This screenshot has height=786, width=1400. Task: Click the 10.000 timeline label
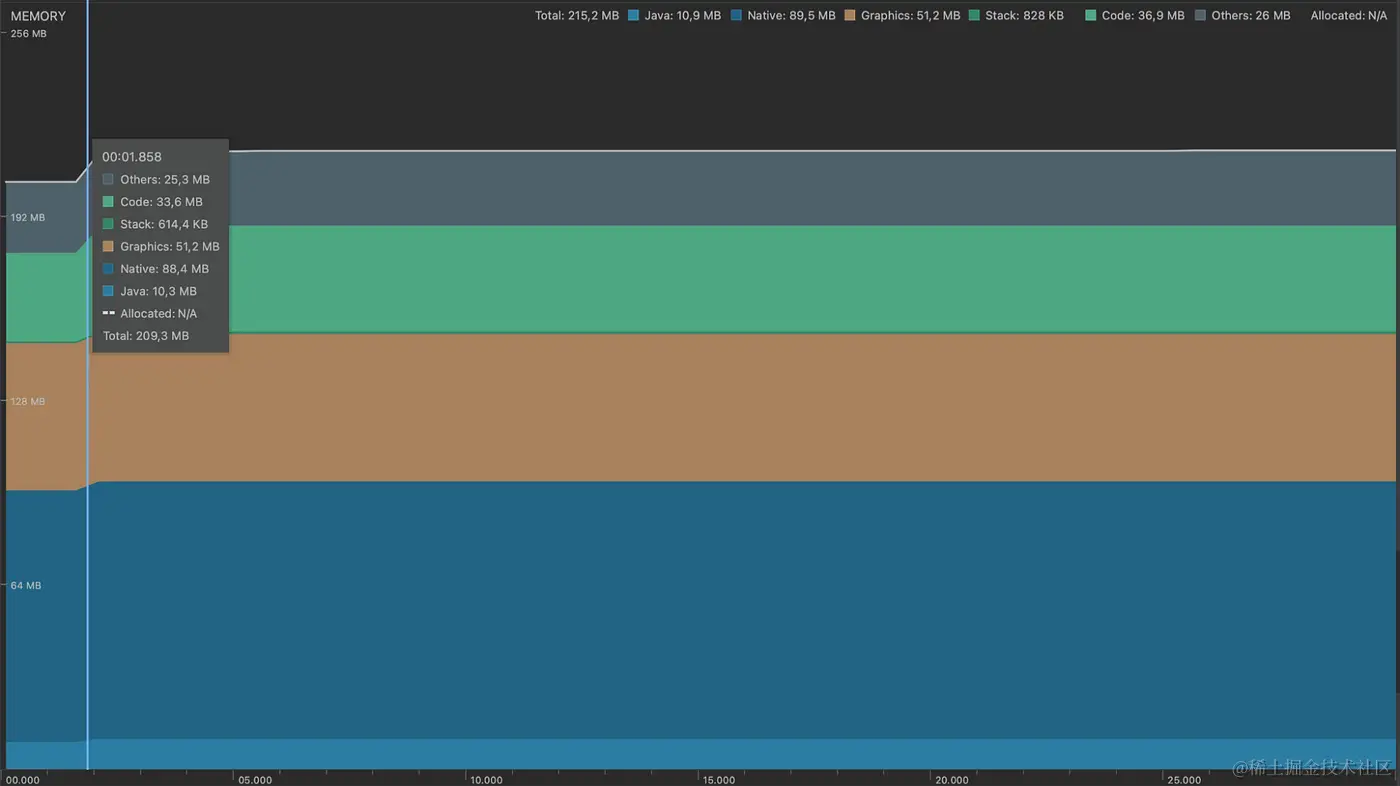click(x=486, y=780)
